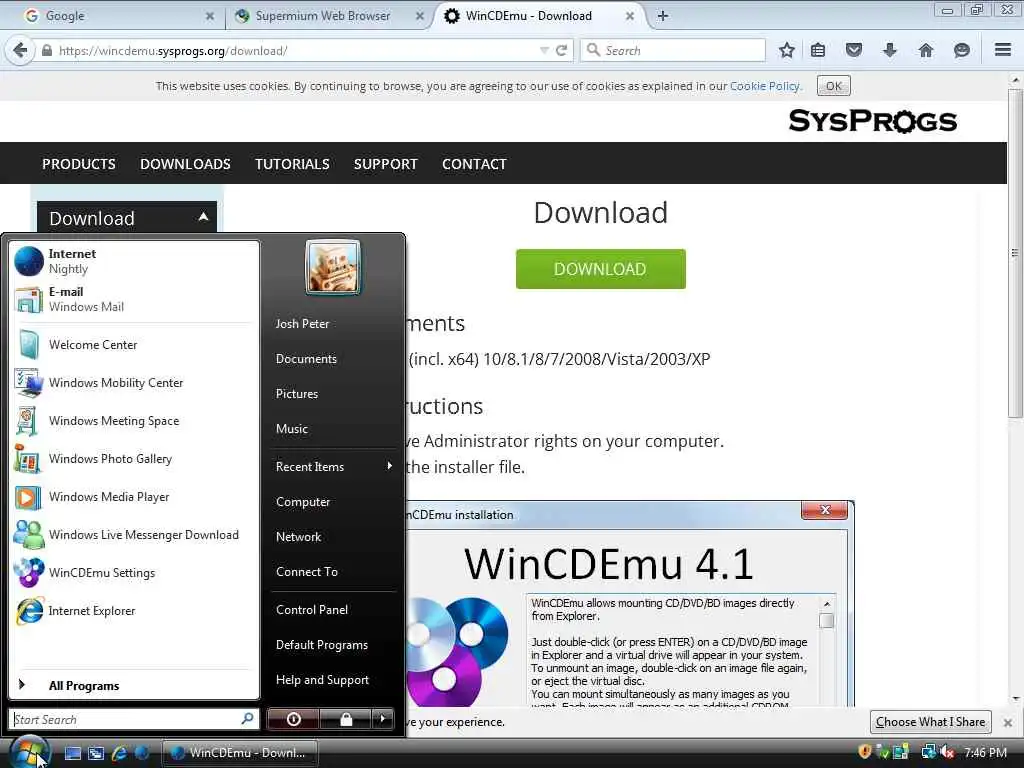Open Documents from the Start menu
Image resolution: width=1024 pixels, height=768 pixels.
point(333,359)
